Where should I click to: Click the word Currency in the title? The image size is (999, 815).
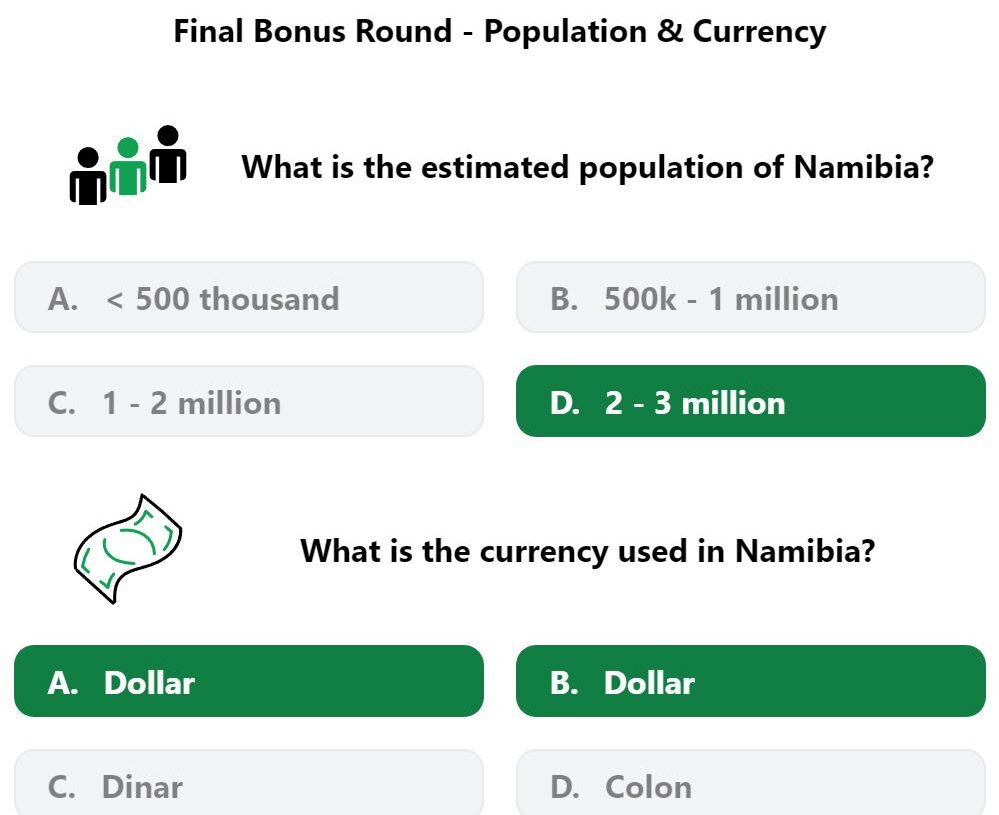(x=759, y=32)
